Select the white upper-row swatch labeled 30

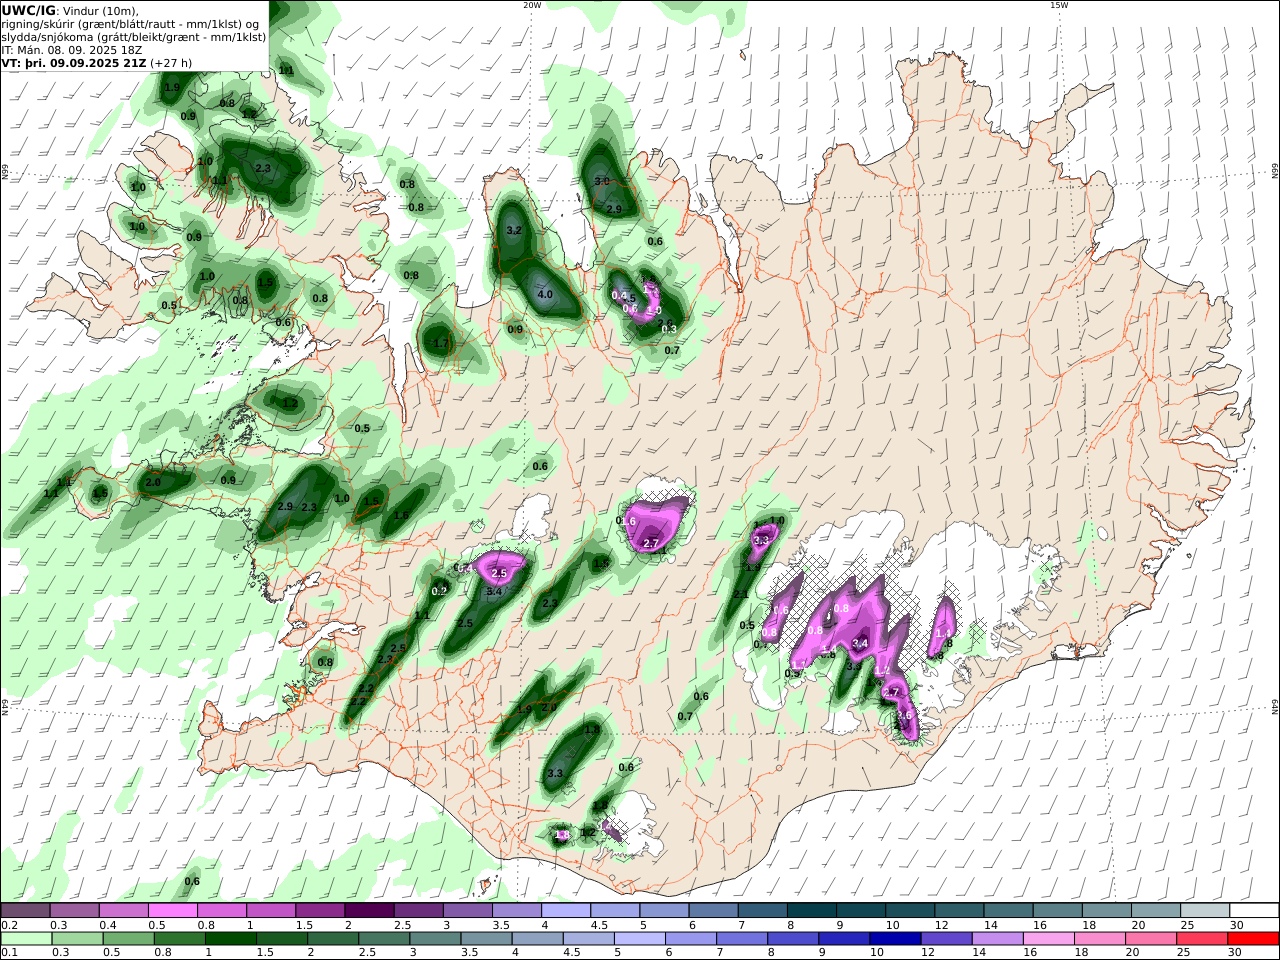1254,910
